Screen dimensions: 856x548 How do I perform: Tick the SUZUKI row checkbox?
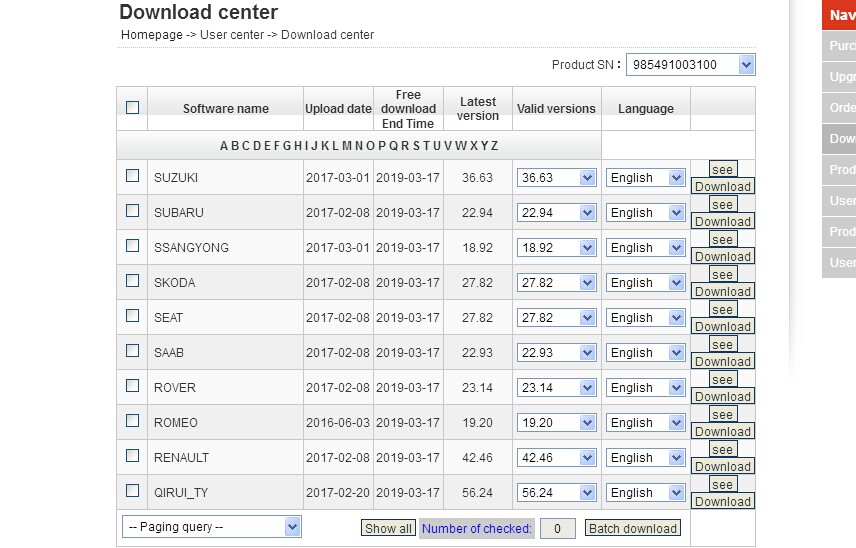click(132, 176)
